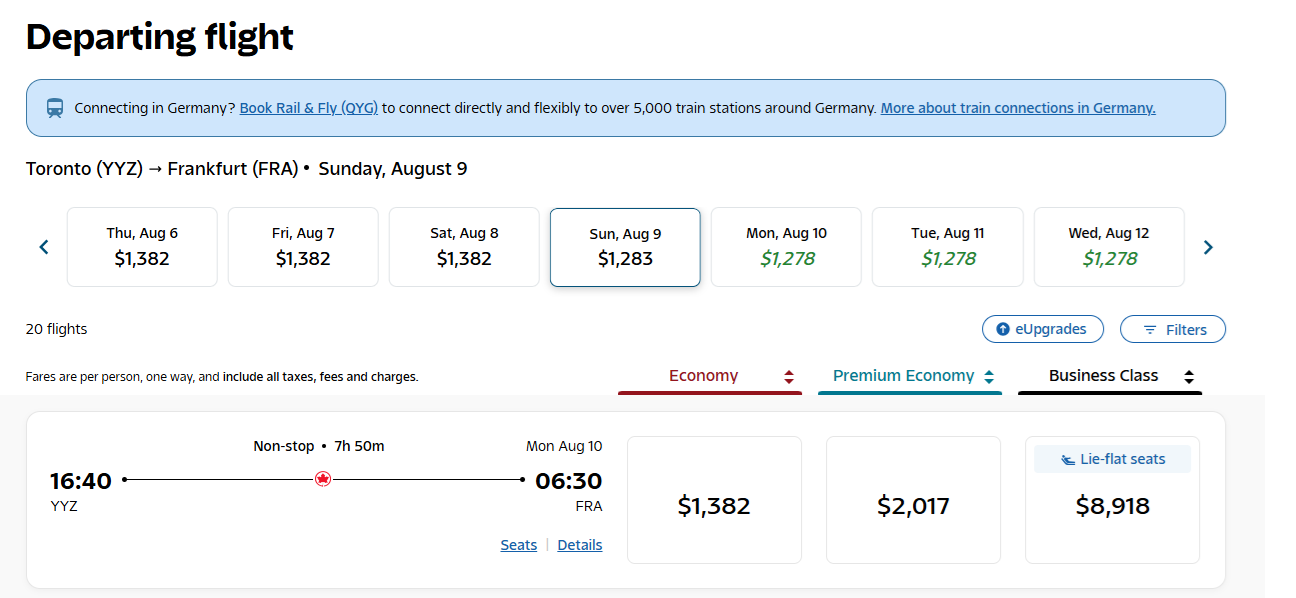Choose the $2,017 Premium Economy fare
The height and width of the screenshot is (598, 1296).
[x=913, y=500]
